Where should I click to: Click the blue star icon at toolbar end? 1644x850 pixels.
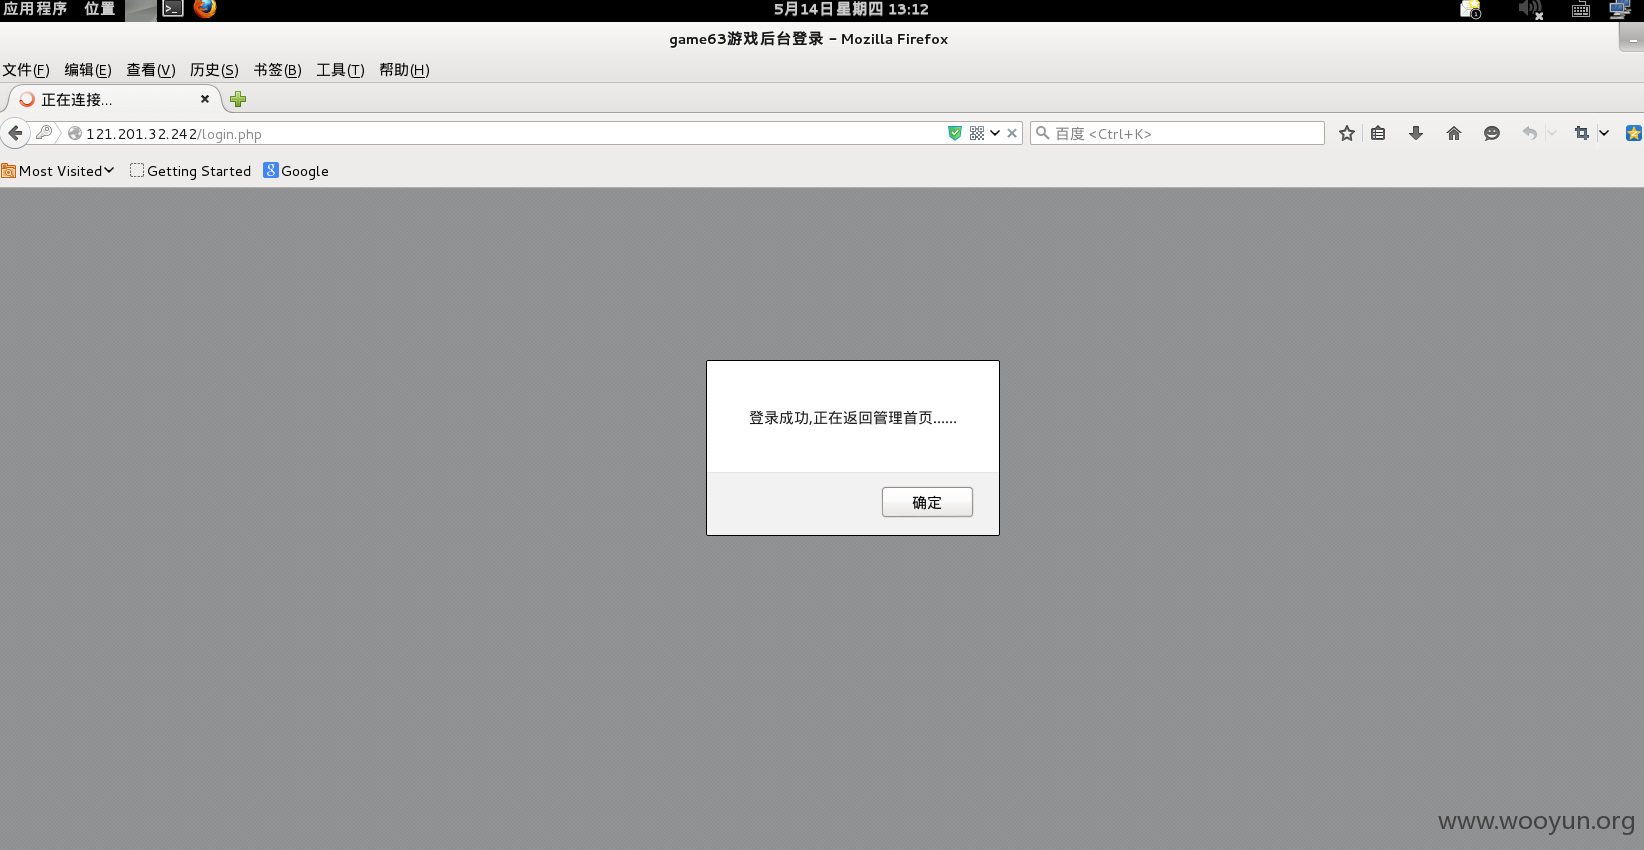[x=1634, y=133]
